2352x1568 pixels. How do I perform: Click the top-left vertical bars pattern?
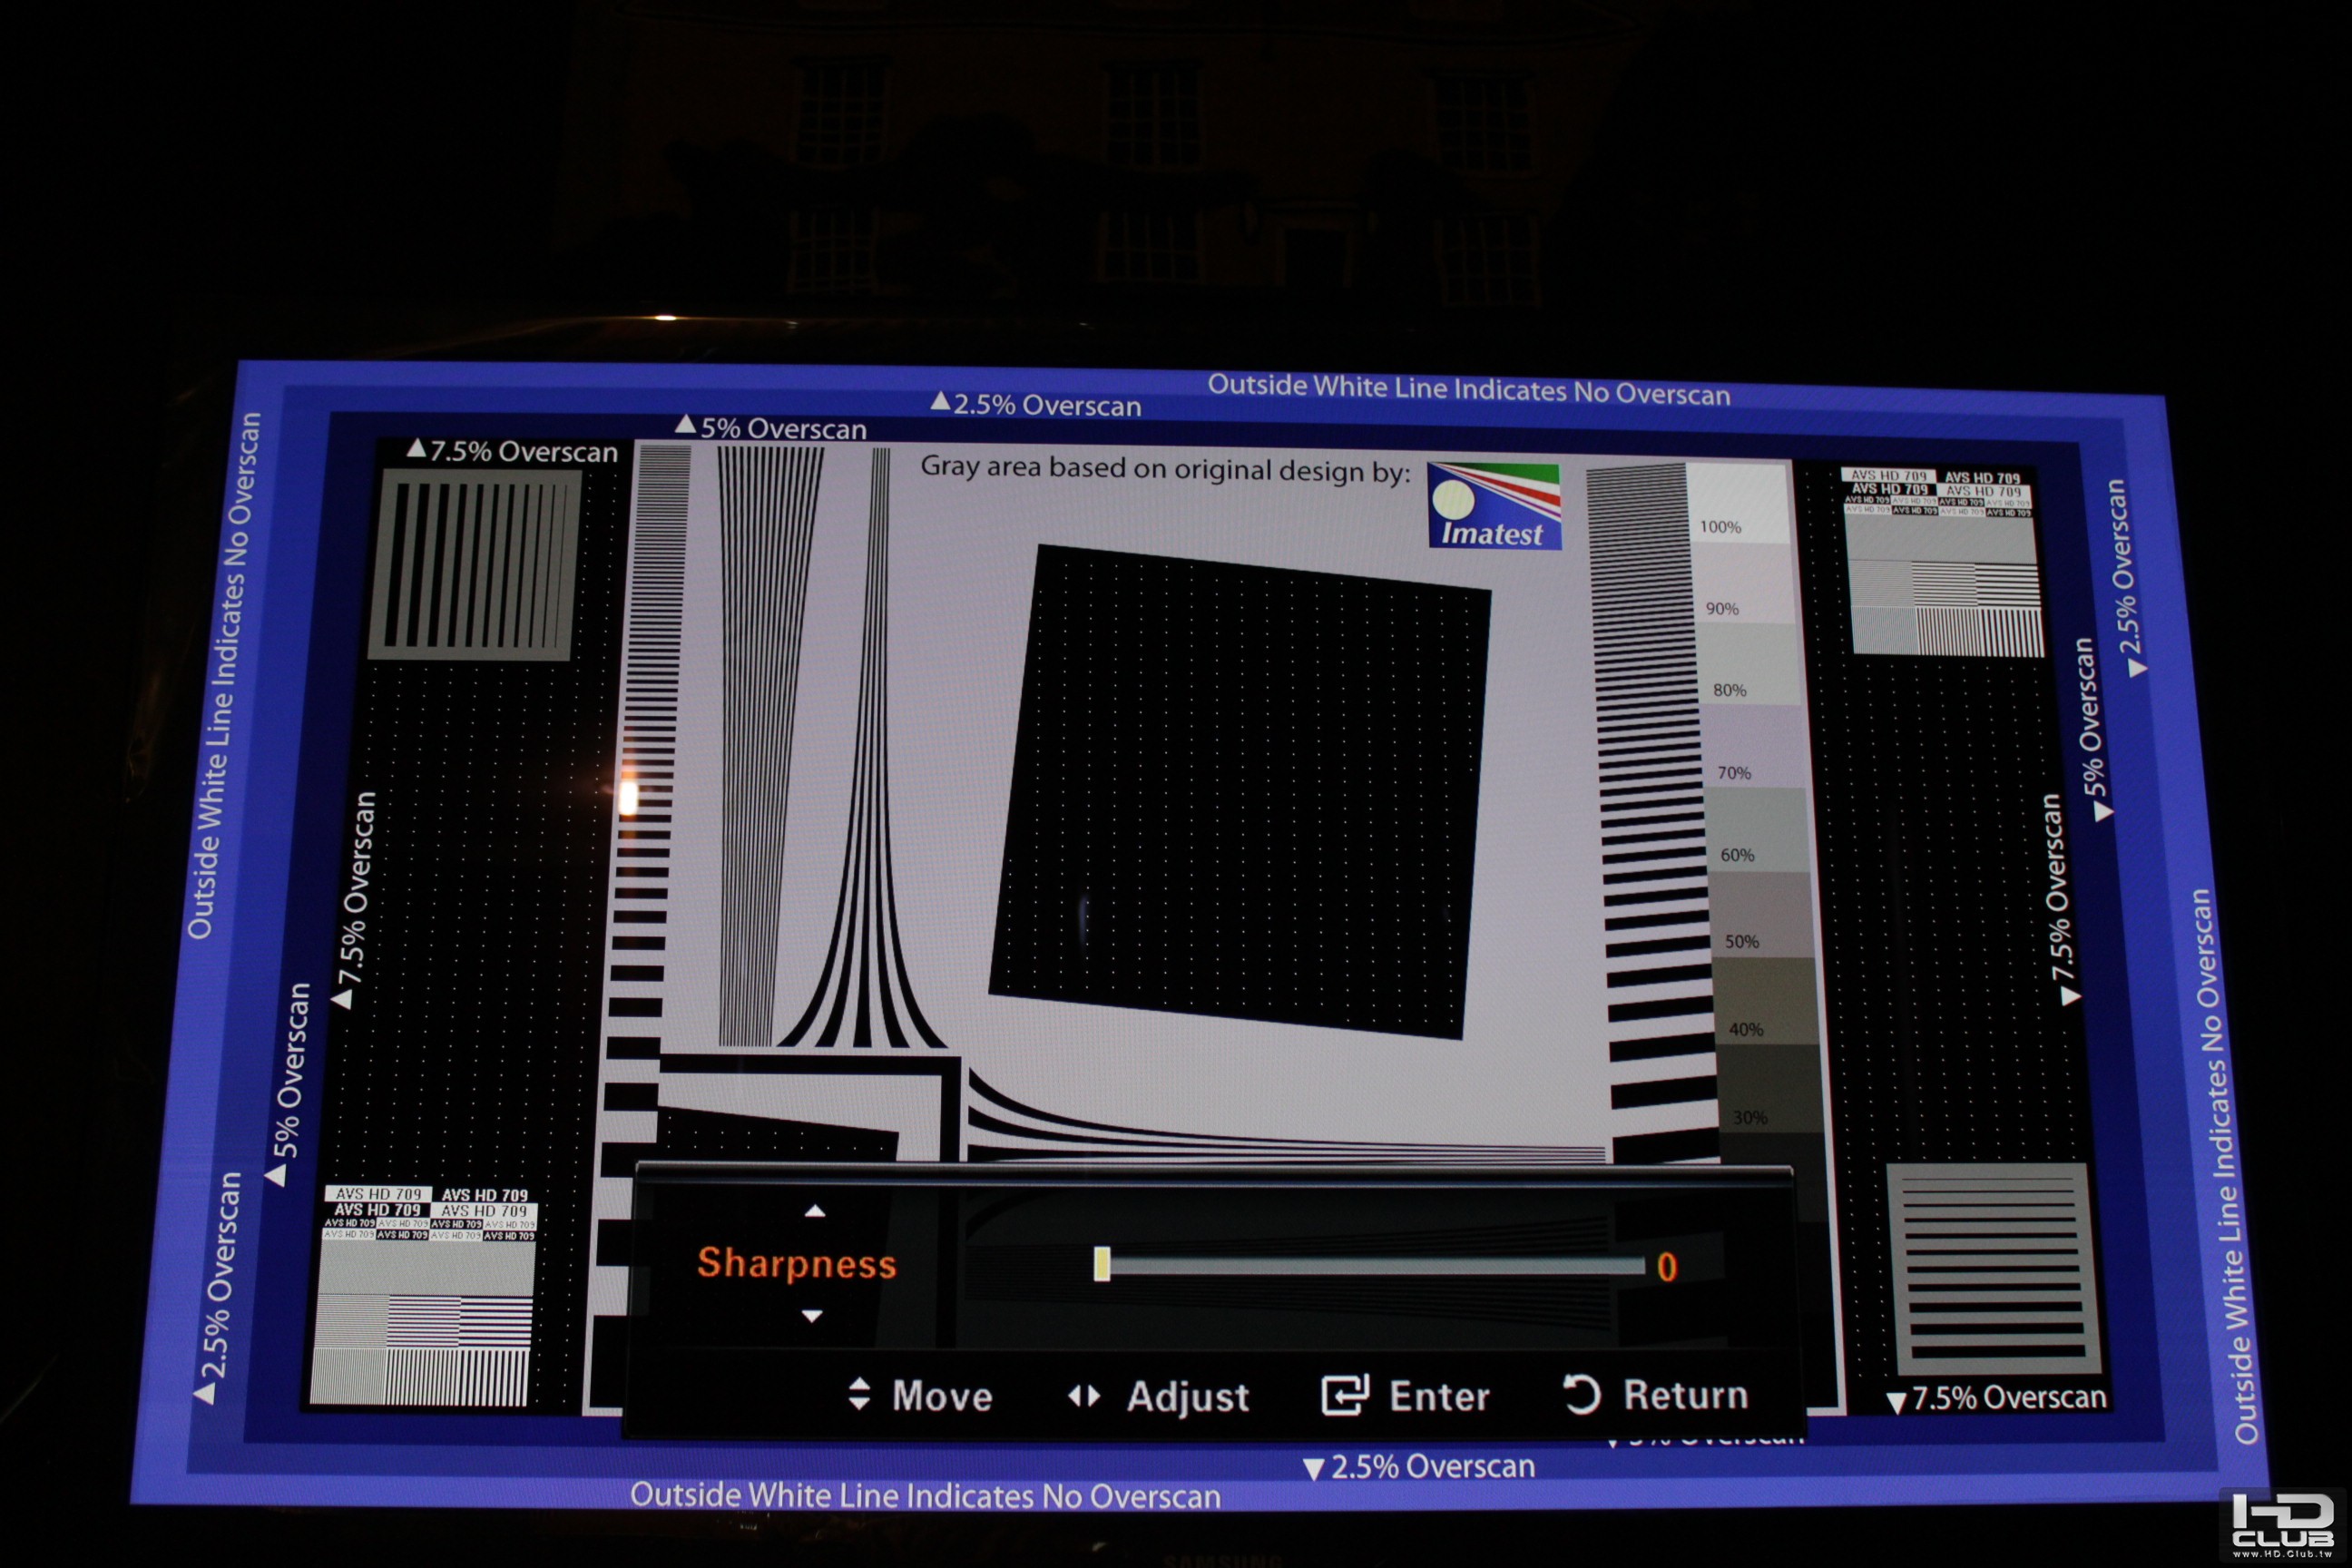click(x=475, y=565)
